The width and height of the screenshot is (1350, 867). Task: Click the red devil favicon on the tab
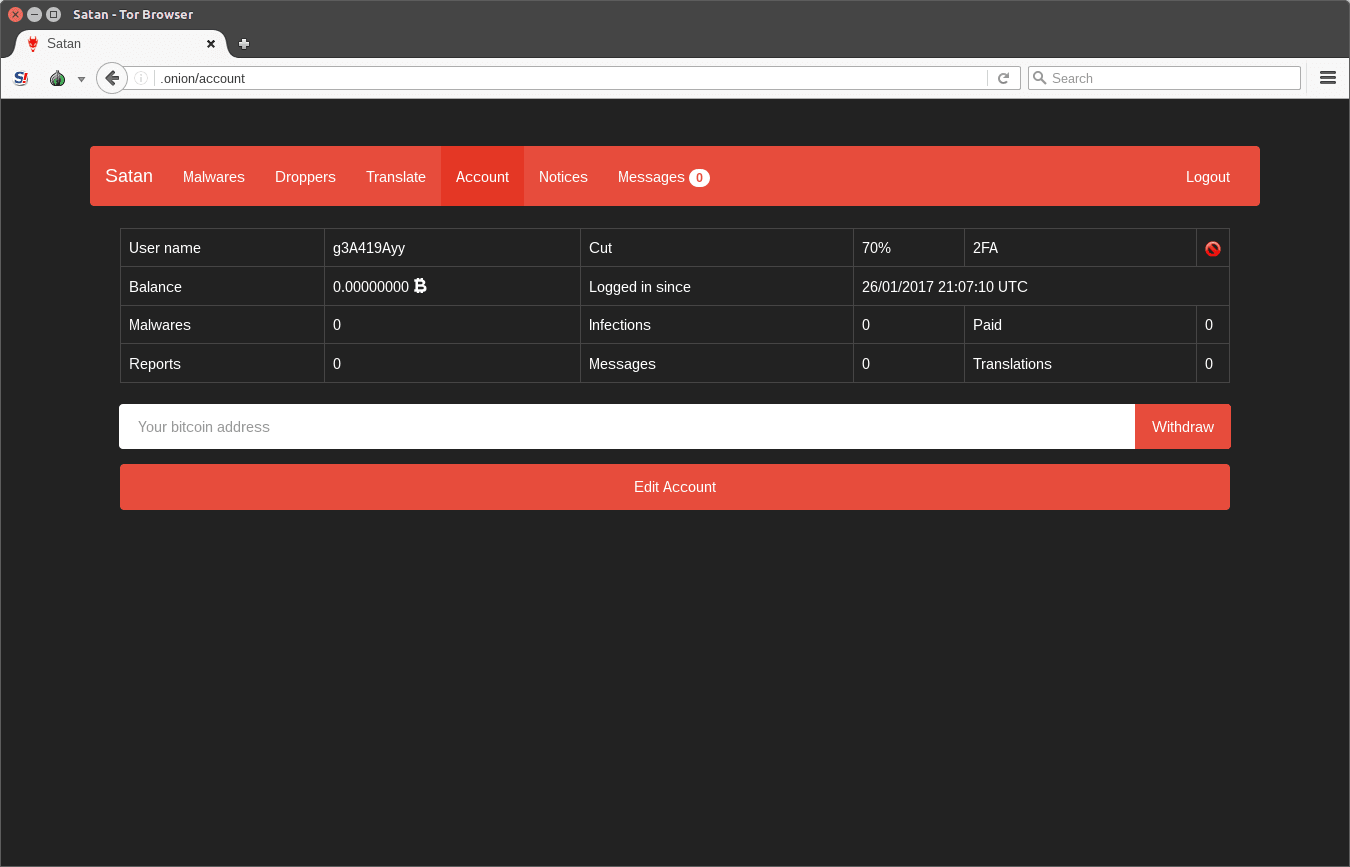(33, 44)
